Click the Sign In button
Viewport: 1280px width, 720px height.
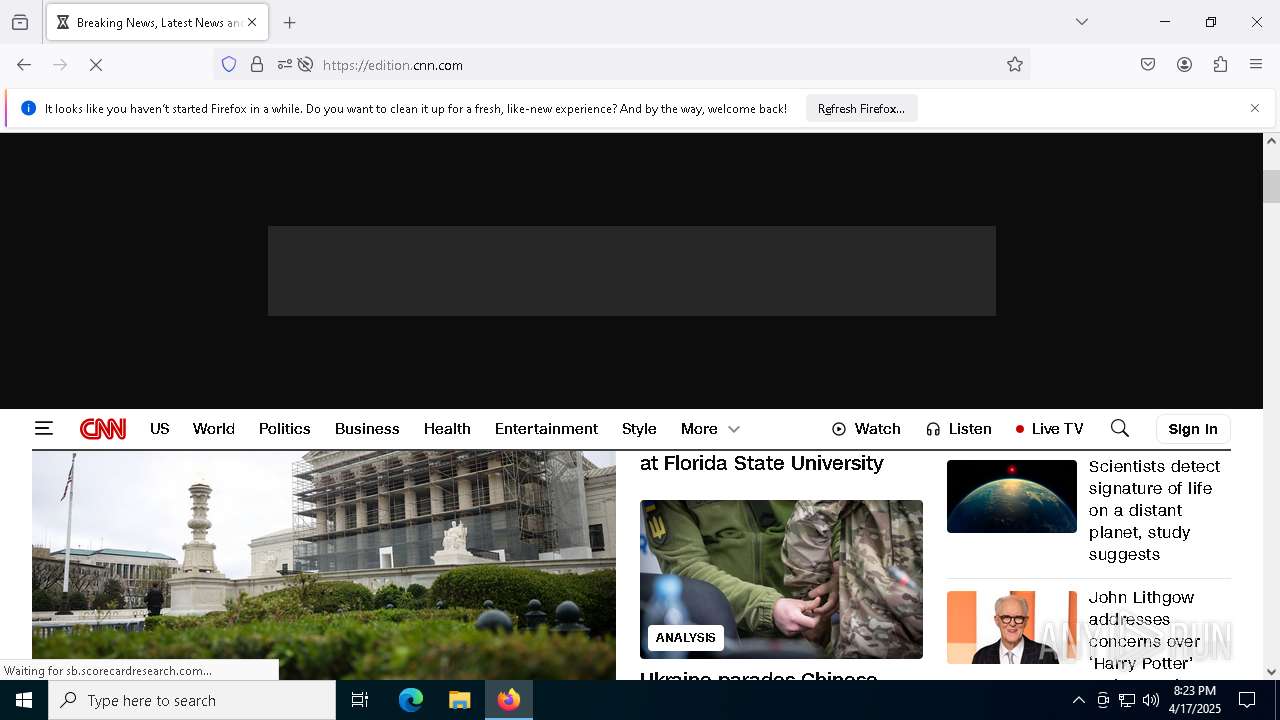coord(1193,429)
